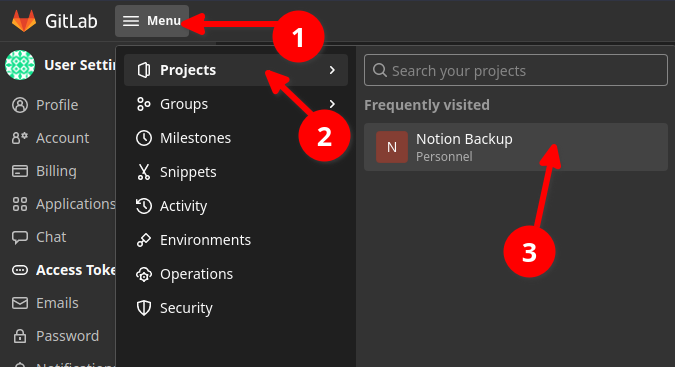Go to Profile in sidebar
The image size is (675, 367).
(57, 105)
